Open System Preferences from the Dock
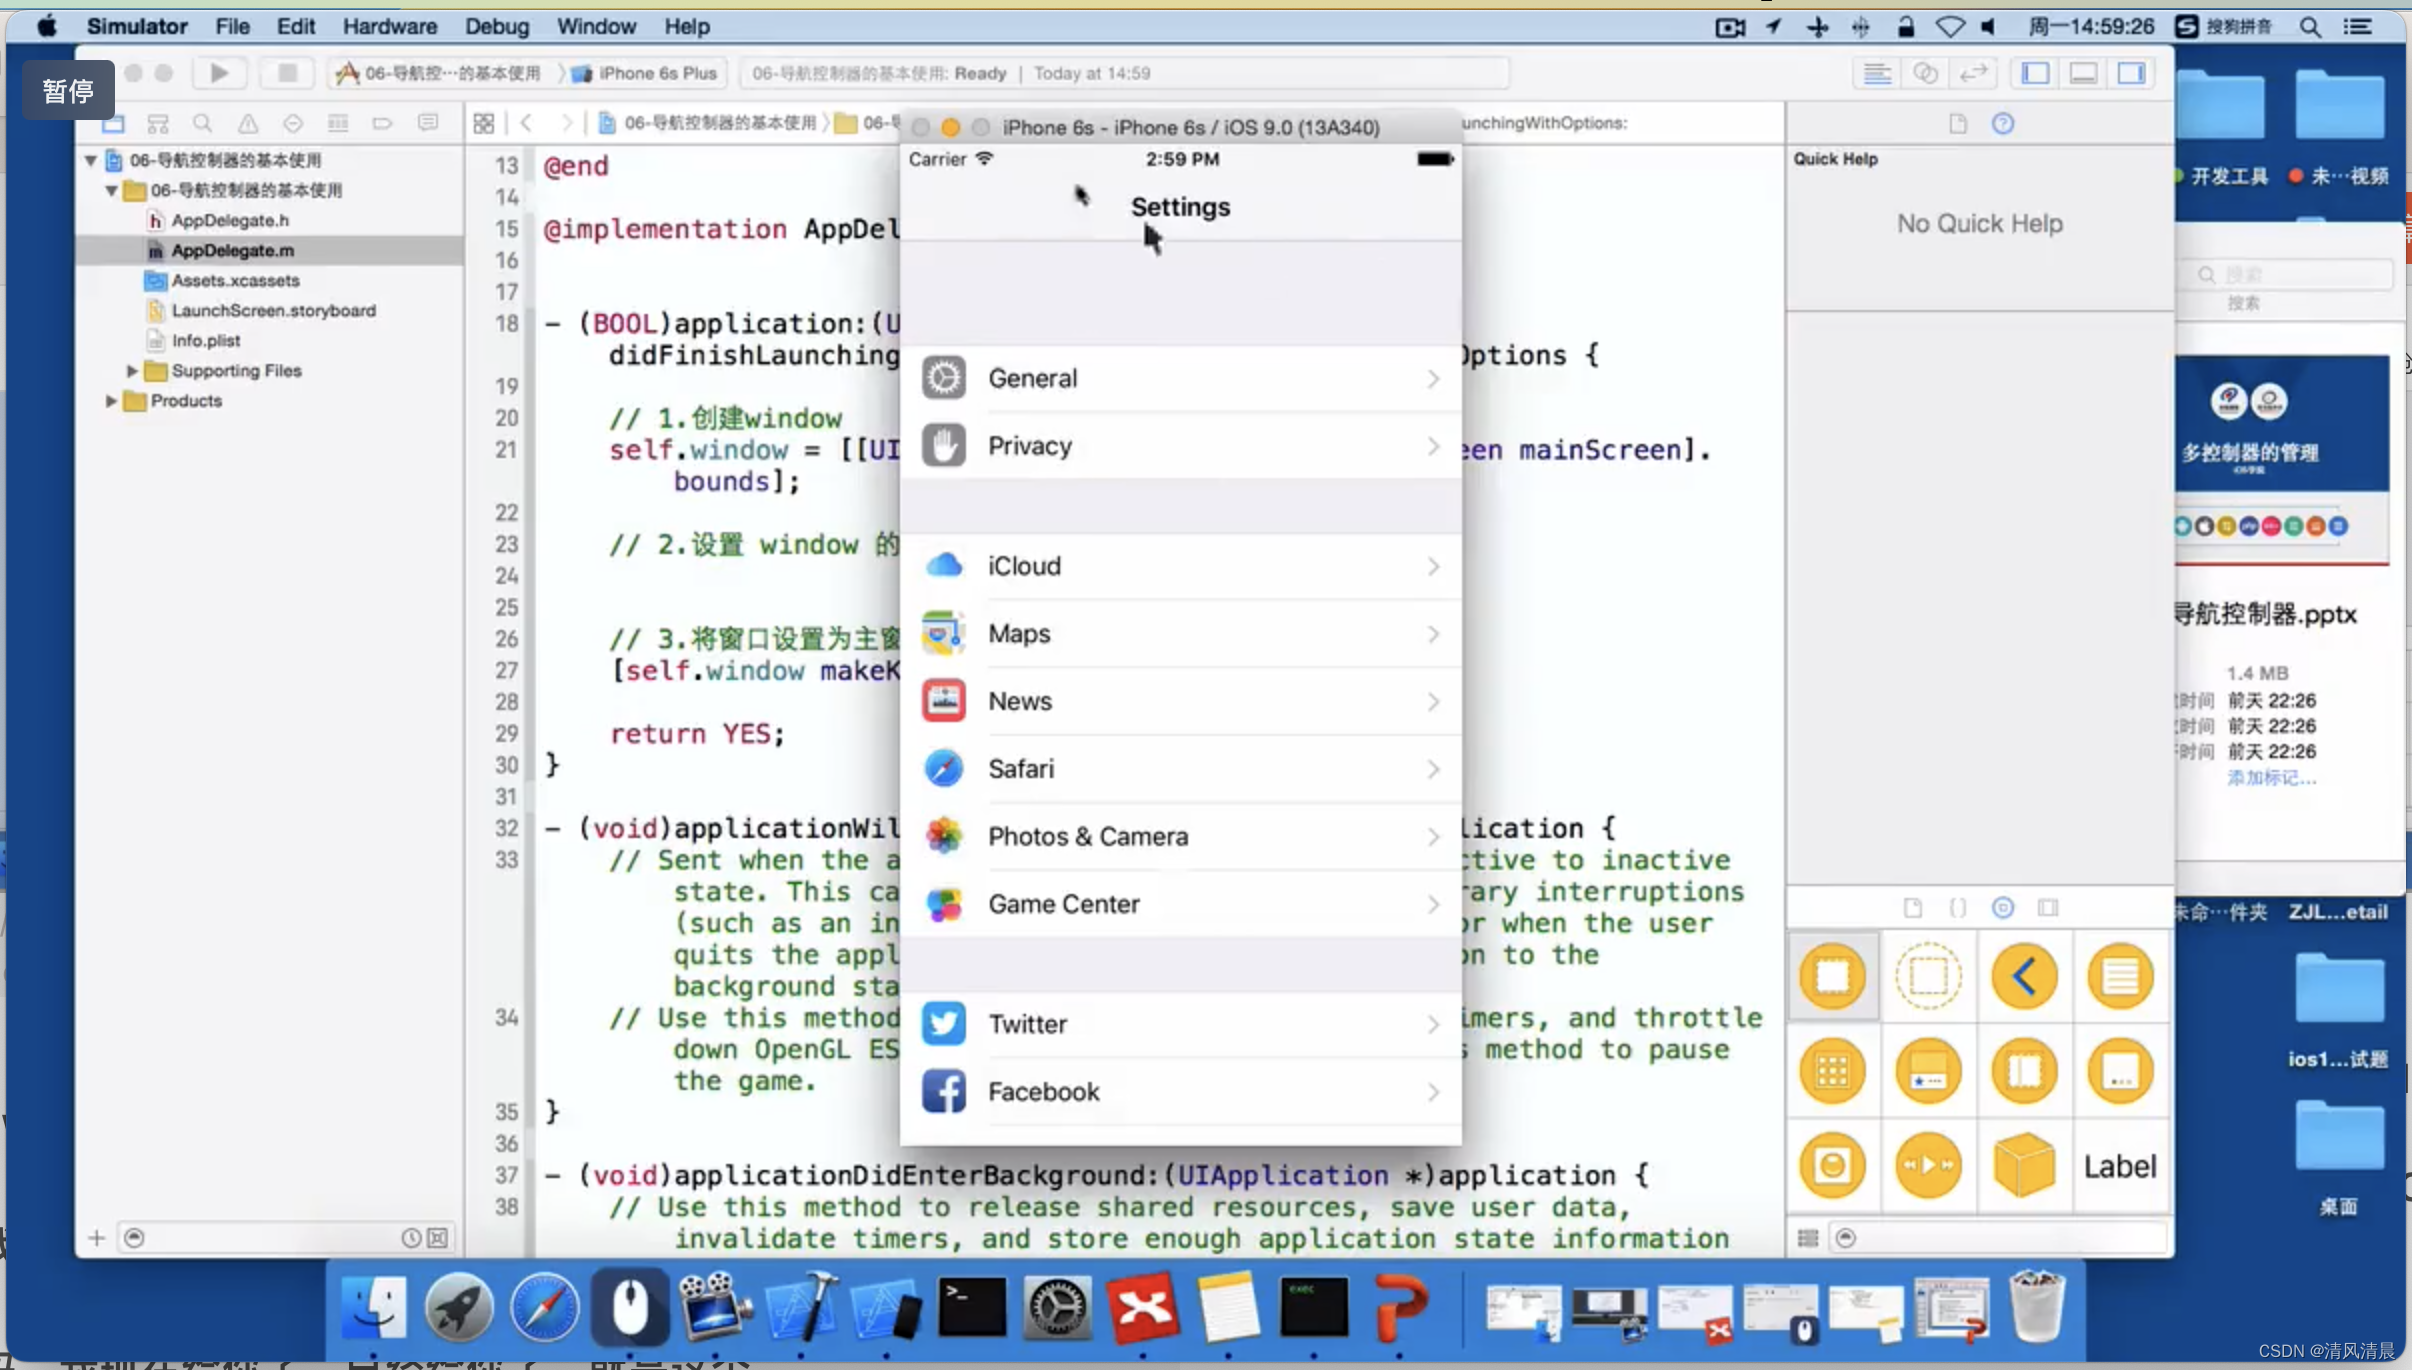The width and height of the screenshot is (2412, 1370). pyautogui.click(x=1057, y=1306)
